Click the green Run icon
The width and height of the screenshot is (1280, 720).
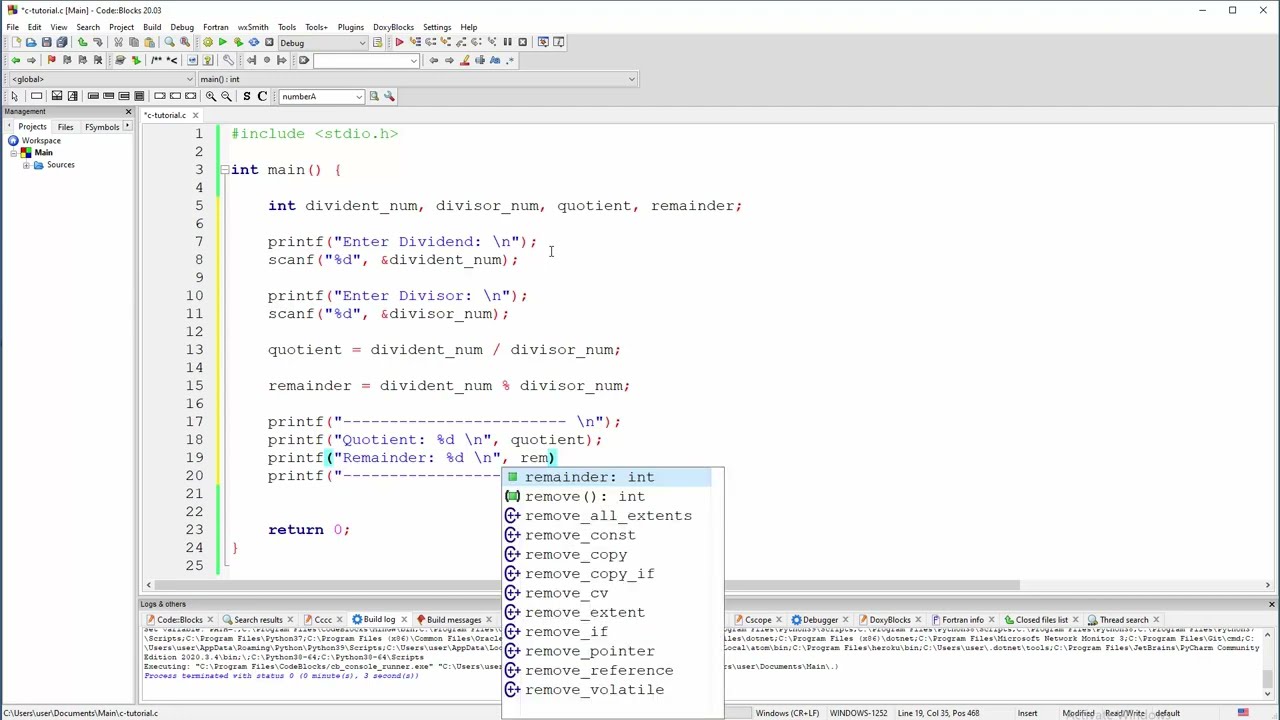point(222,42)
